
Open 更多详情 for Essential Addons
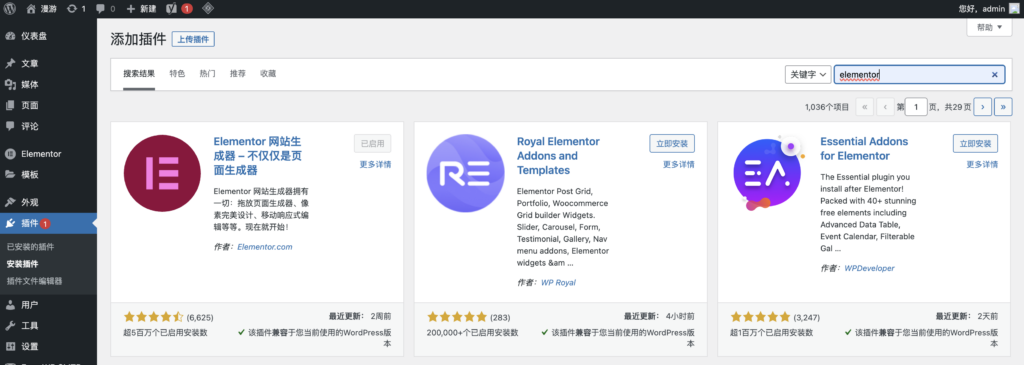pyautogui.click(x=982, y=165)
